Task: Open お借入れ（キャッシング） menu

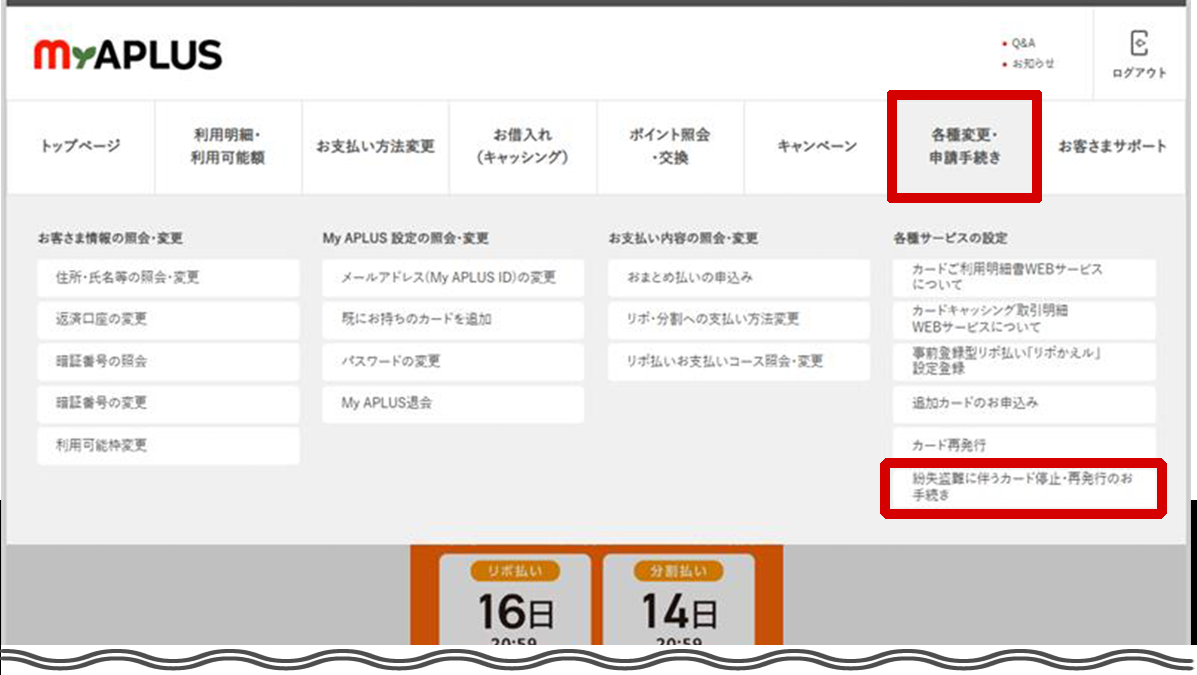Action: [x=522, y=146]
